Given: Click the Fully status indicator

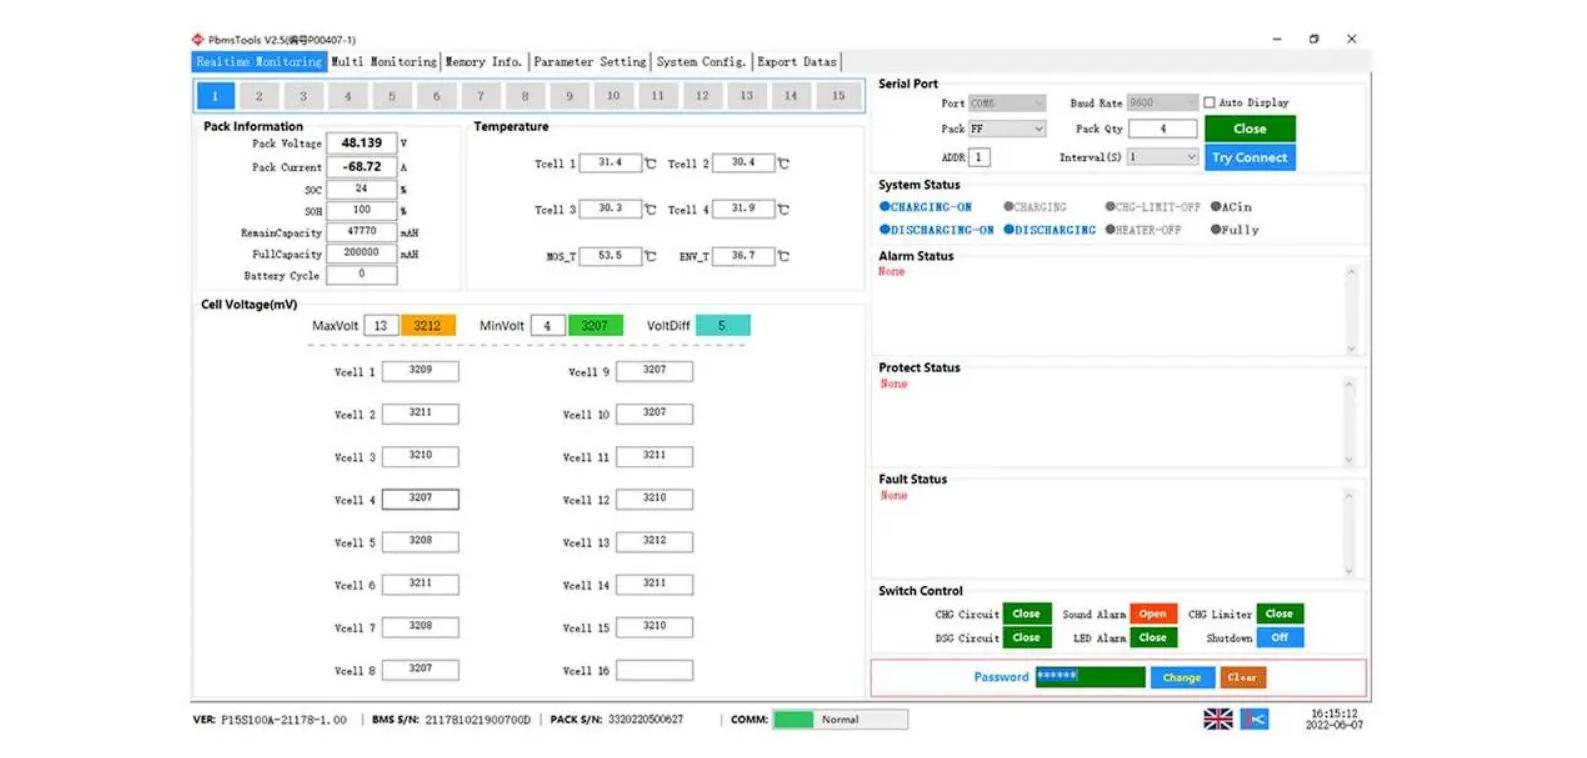Looking at the screenshot, I should pyautogui.click(x=1235, y=230).
